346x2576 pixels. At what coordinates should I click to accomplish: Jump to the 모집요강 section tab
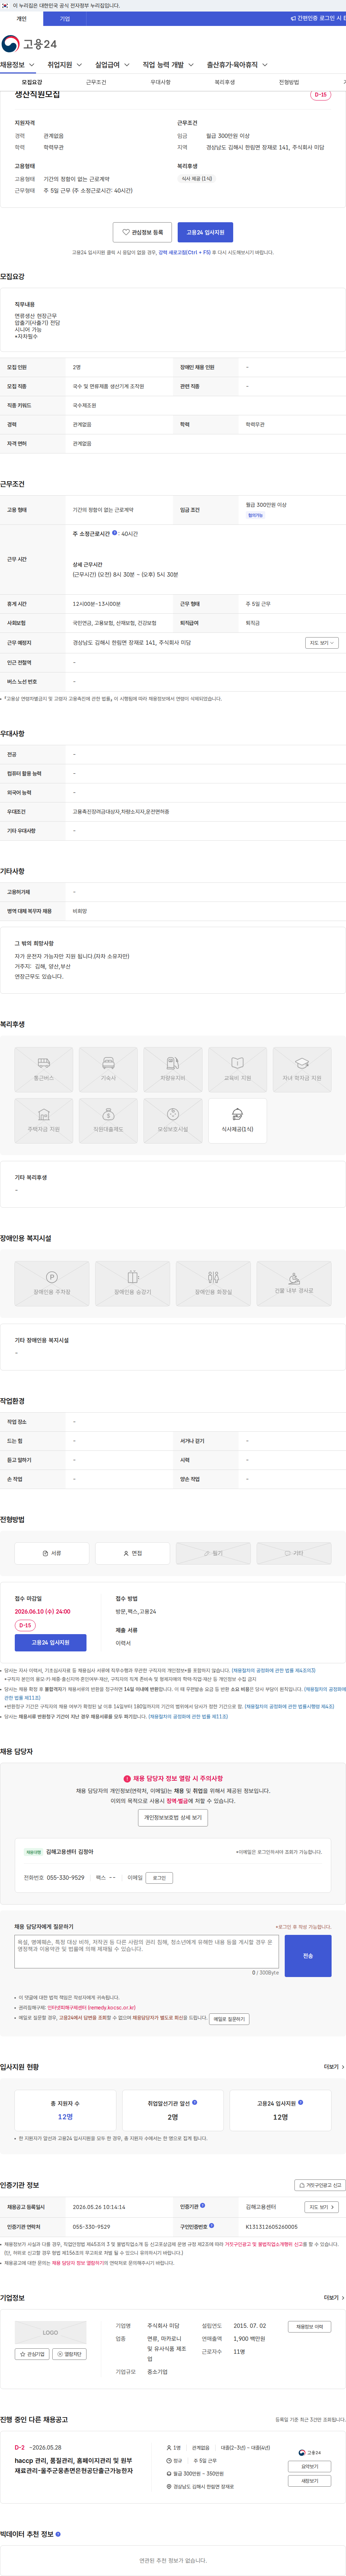tap(32, 82)
